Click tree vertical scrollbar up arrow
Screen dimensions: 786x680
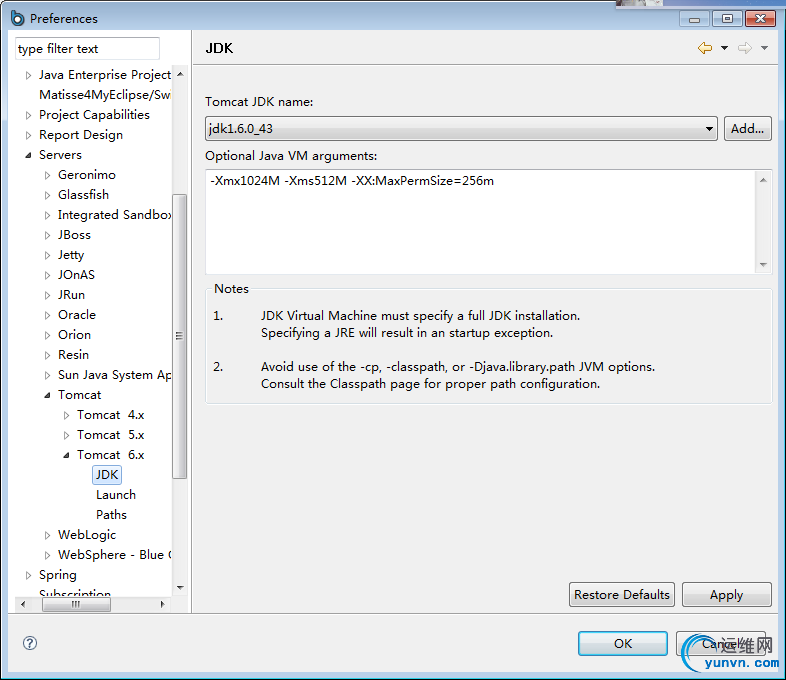pyautogui.click(x=180, y=74)
